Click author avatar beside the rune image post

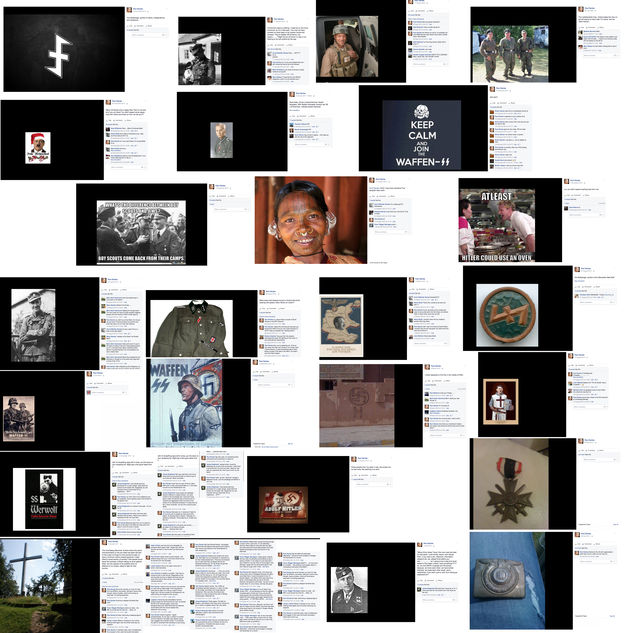coord(129,10)
